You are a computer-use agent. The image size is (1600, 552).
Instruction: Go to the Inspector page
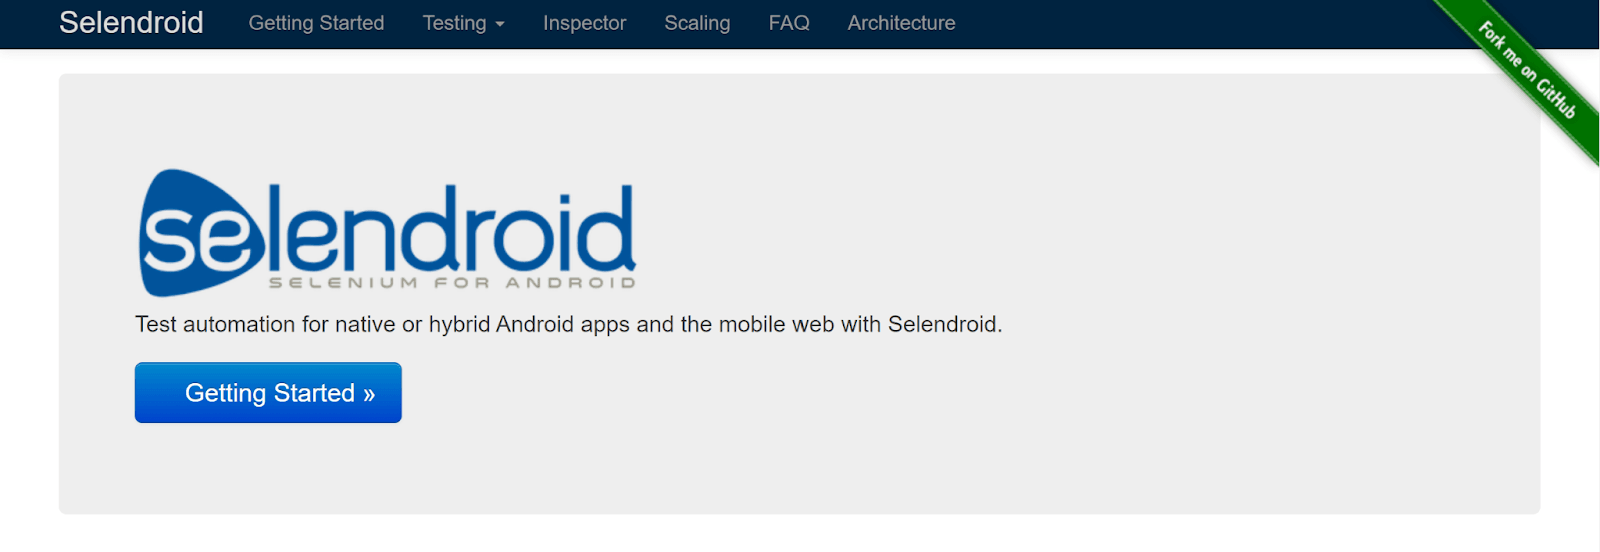pos(584,23)
